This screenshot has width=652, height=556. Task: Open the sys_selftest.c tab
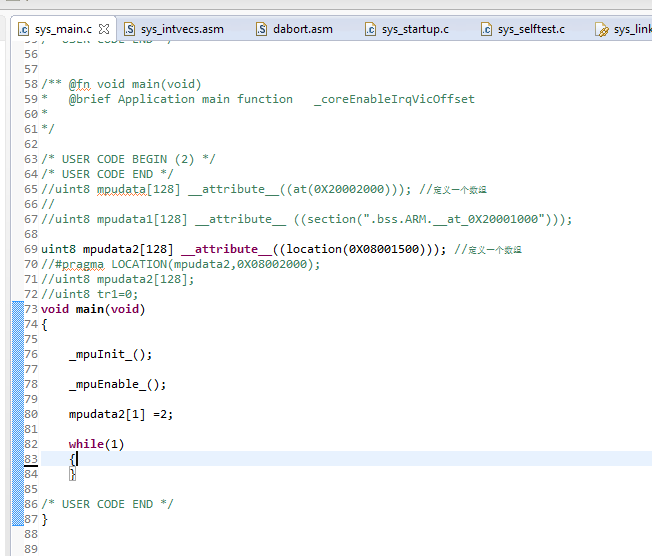click(531, 29)
